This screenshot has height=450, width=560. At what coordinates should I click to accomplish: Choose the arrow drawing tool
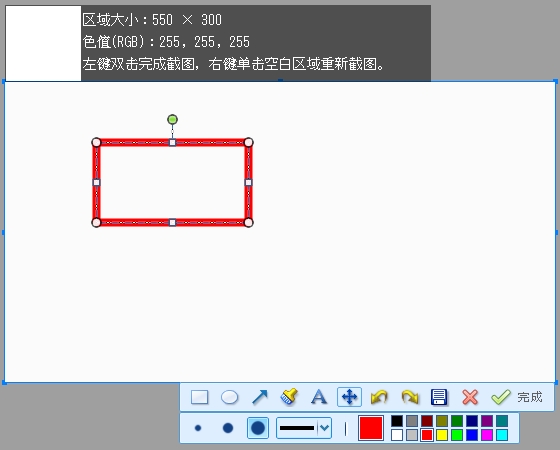pos(260,397)
